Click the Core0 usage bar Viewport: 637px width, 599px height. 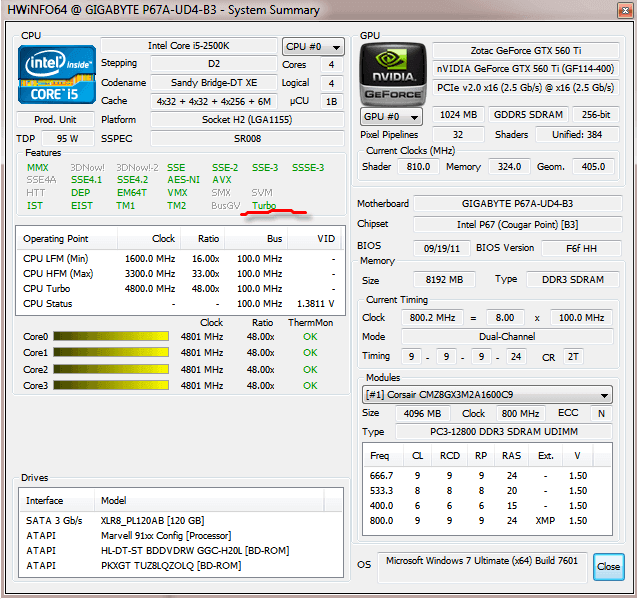coord(111,336)
